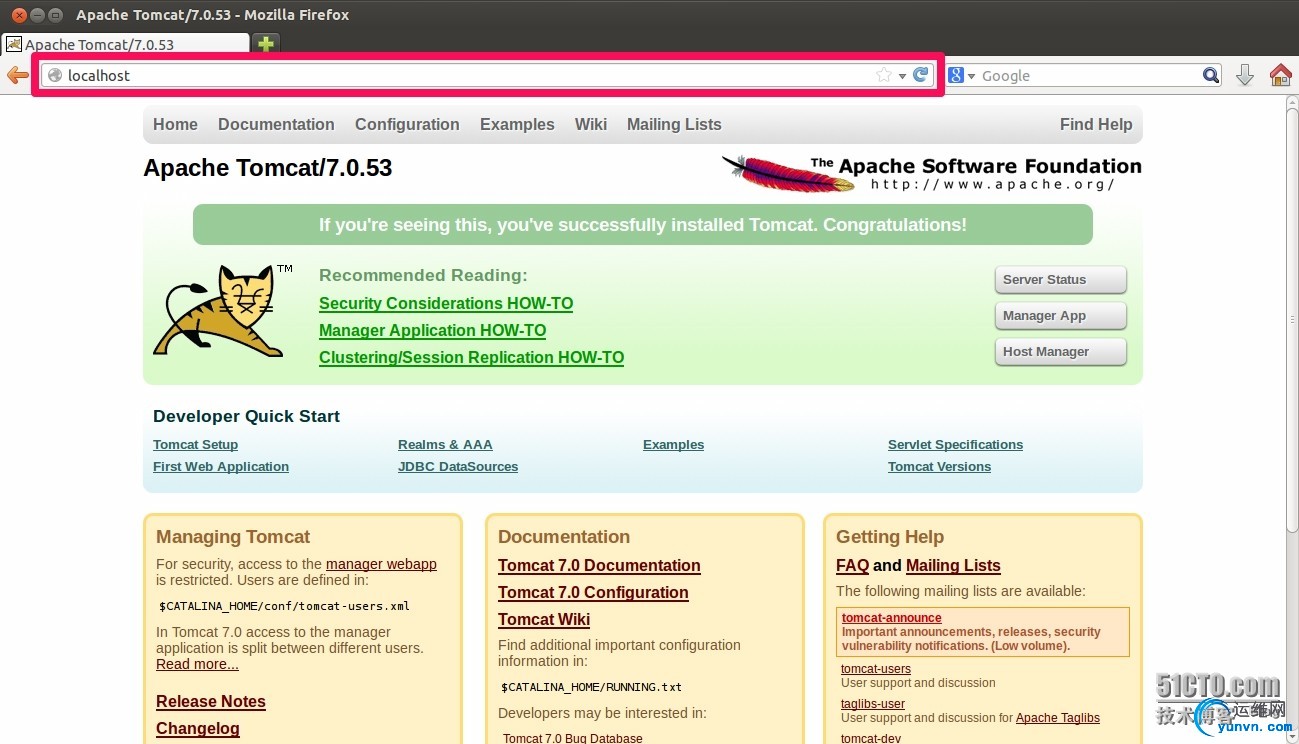The height and width of the screenshot is (744, 1299).
Task: Open Clustering/Session Replication HOW-TO link
Action: point(471,357)
